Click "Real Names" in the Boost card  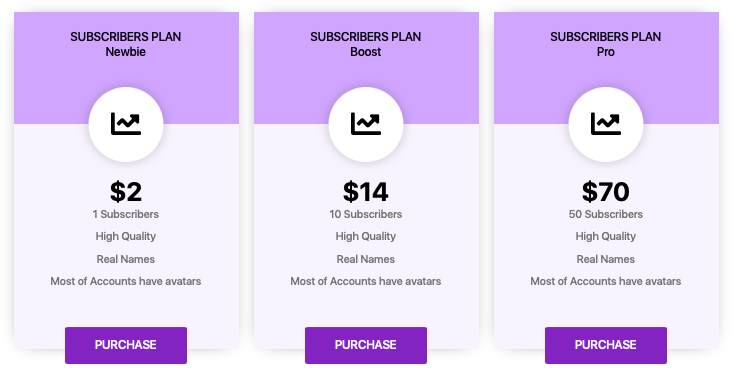366,259
